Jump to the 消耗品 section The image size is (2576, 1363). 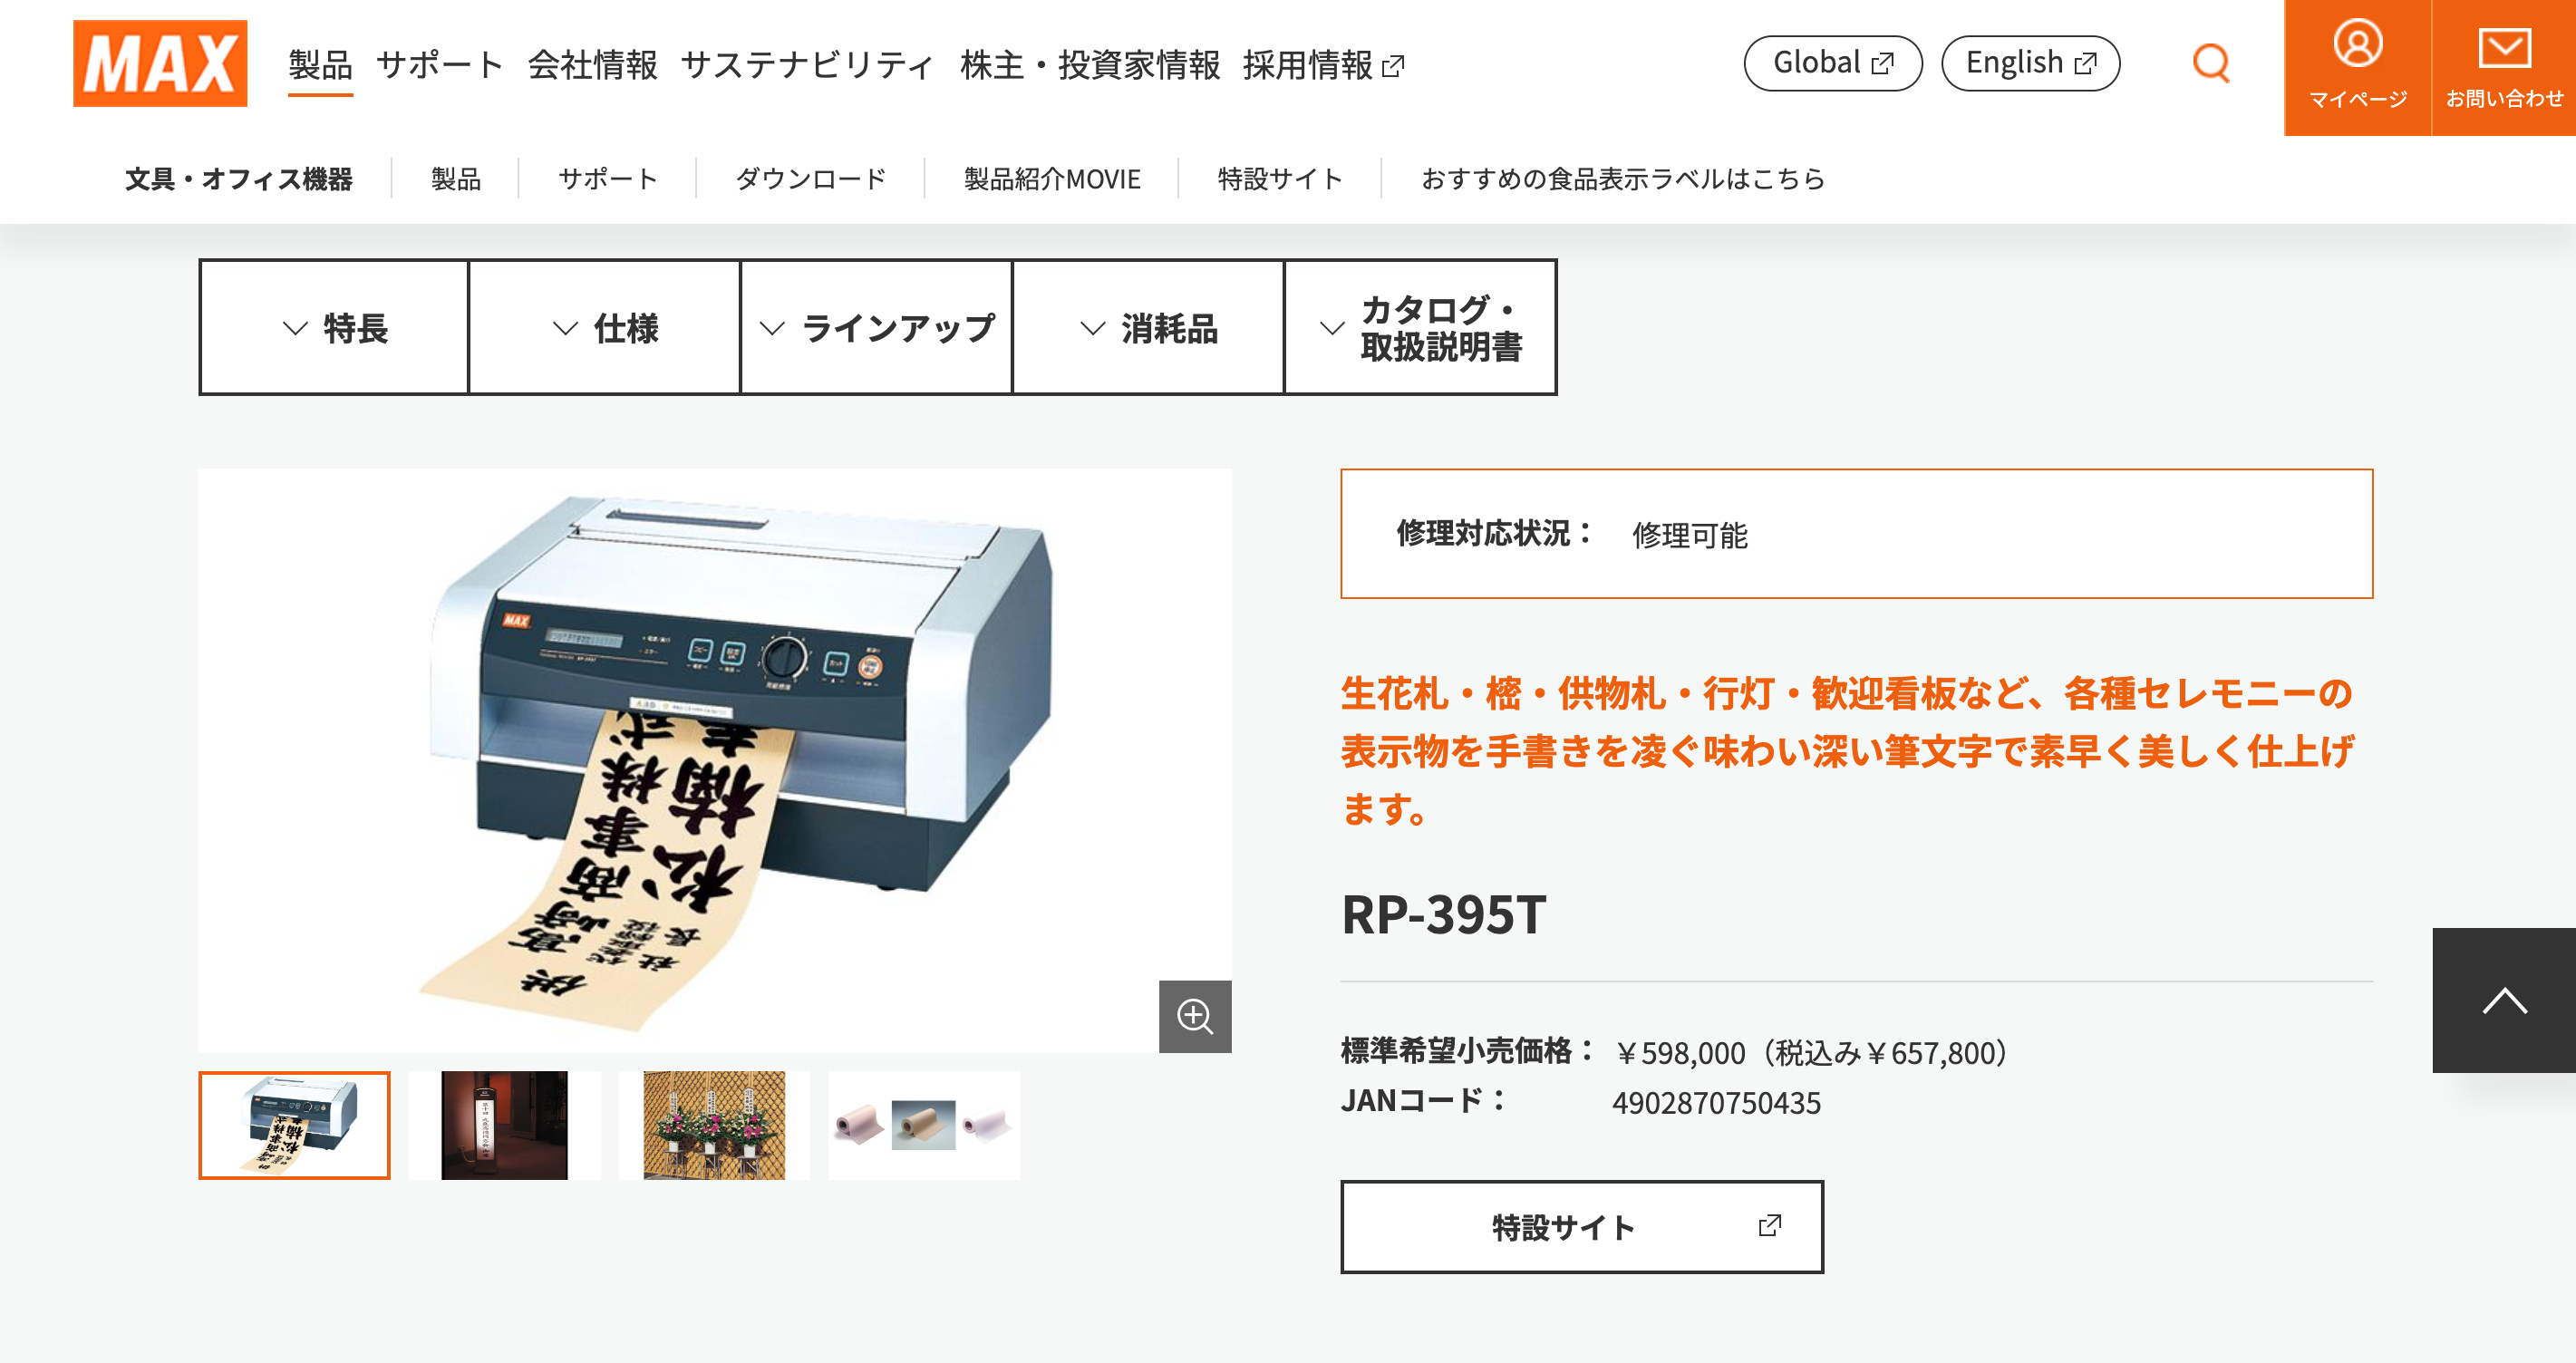[x=1148, y=328]
